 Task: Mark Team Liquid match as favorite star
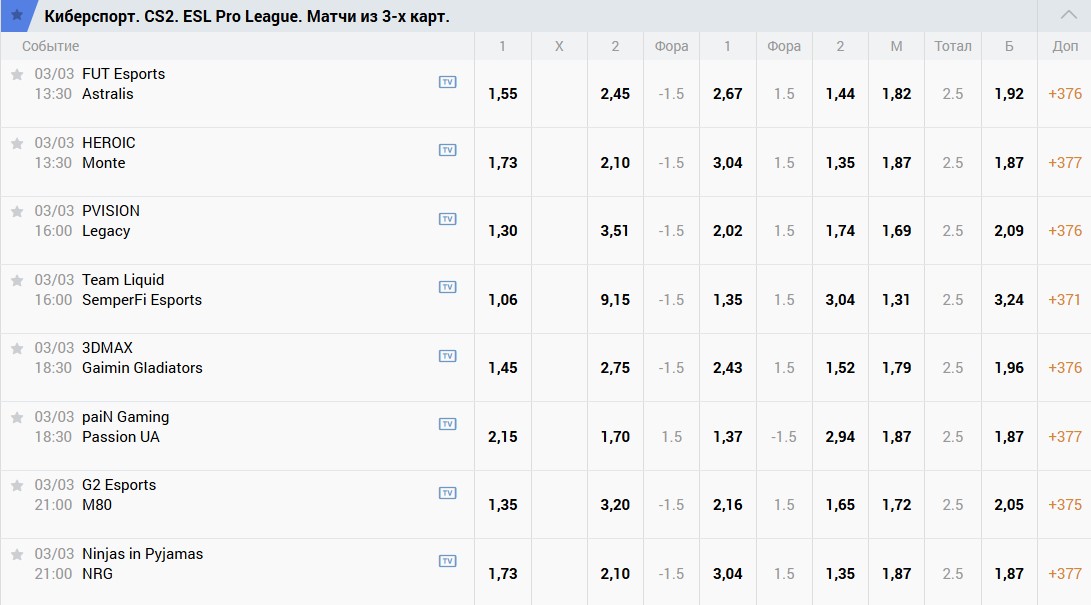(x=17, y=280)
